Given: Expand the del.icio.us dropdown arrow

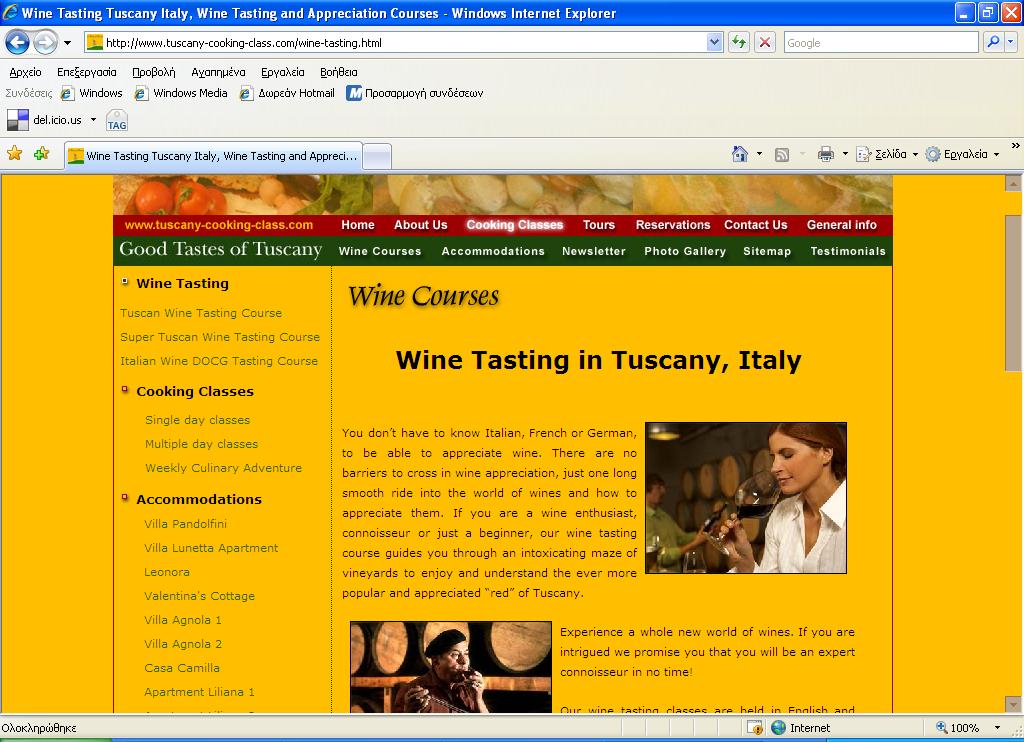Looking at the screenshot, I should pos(93,120).
